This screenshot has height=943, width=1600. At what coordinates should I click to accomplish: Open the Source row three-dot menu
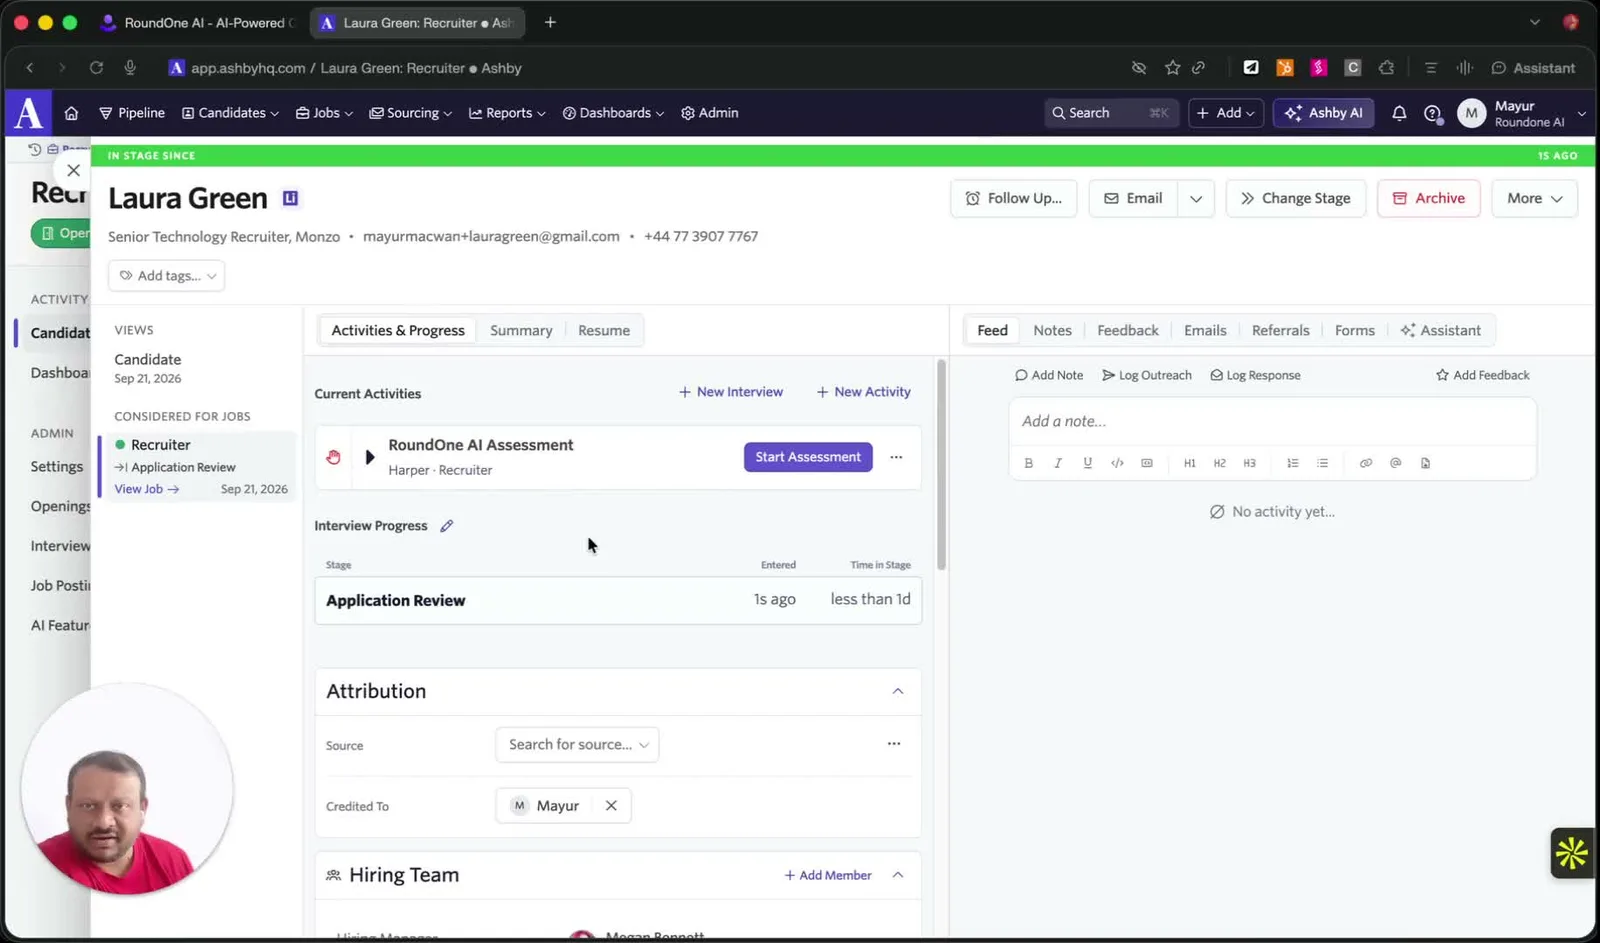pyautogui.click(x=894, y=744)
